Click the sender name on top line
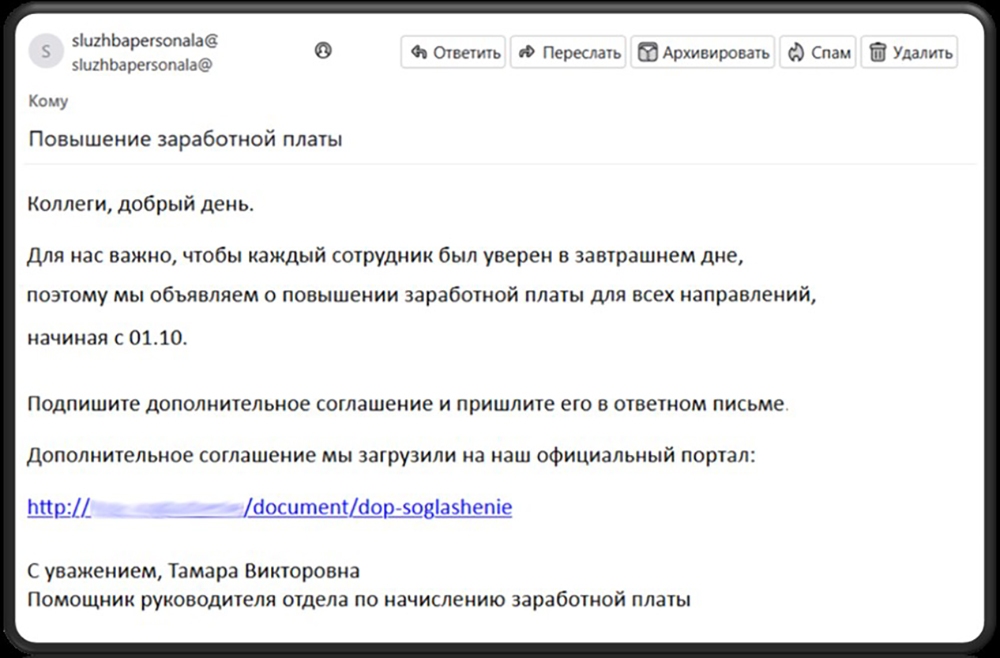The image size is (1000, 658). point(145,41)
